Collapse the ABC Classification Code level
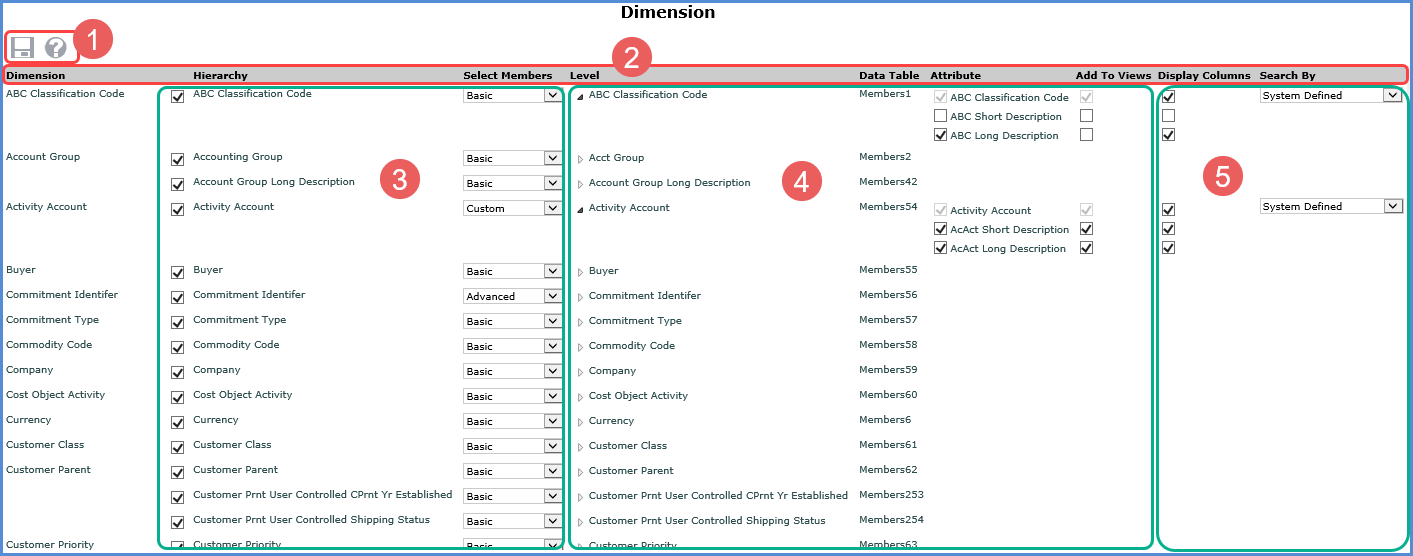Viewport: 1413px width, 556px height. click(x=580, y=96)
